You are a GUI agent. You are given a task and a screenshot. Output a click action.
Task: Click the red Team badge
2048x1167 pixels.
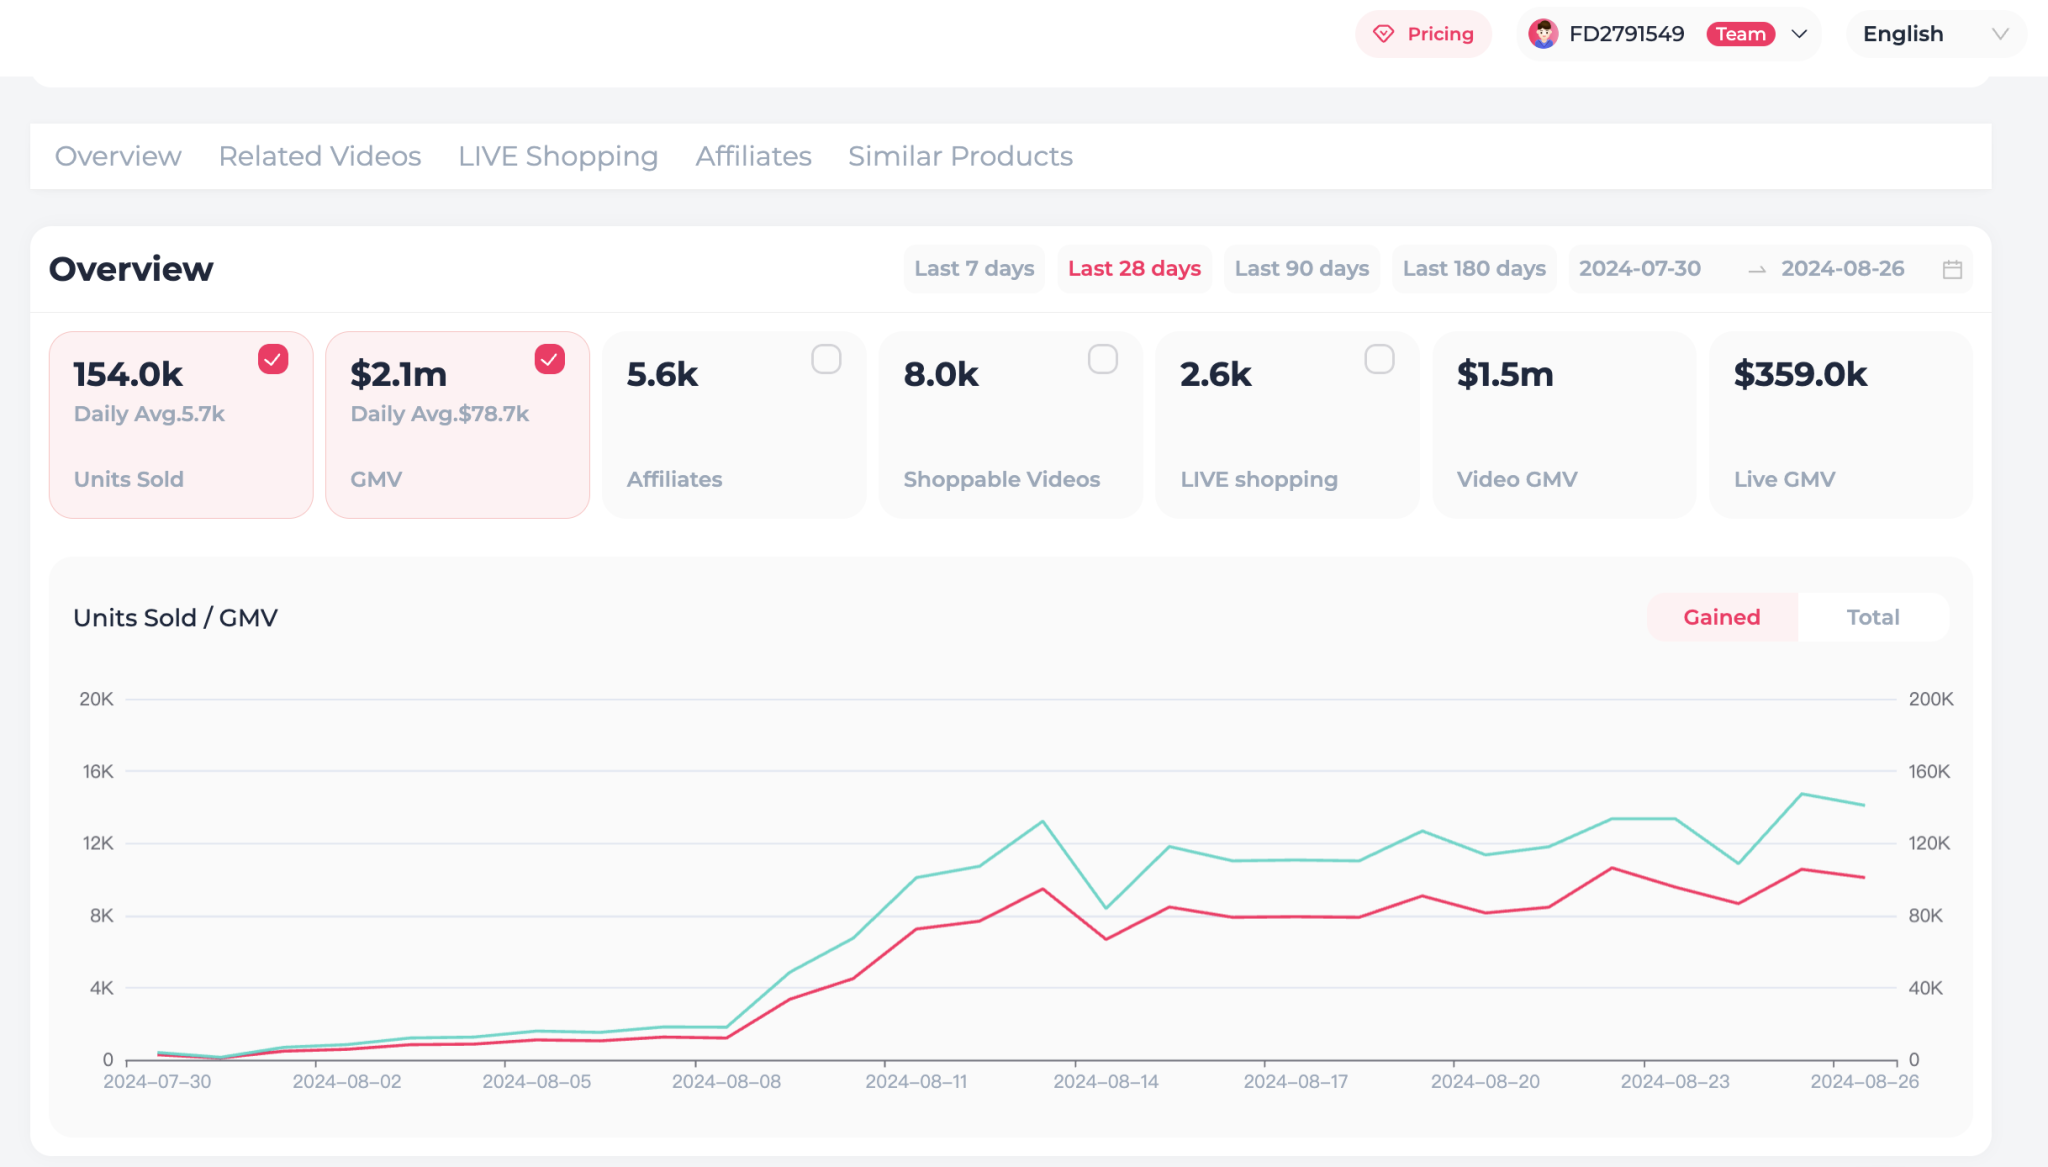[1740, 34]
